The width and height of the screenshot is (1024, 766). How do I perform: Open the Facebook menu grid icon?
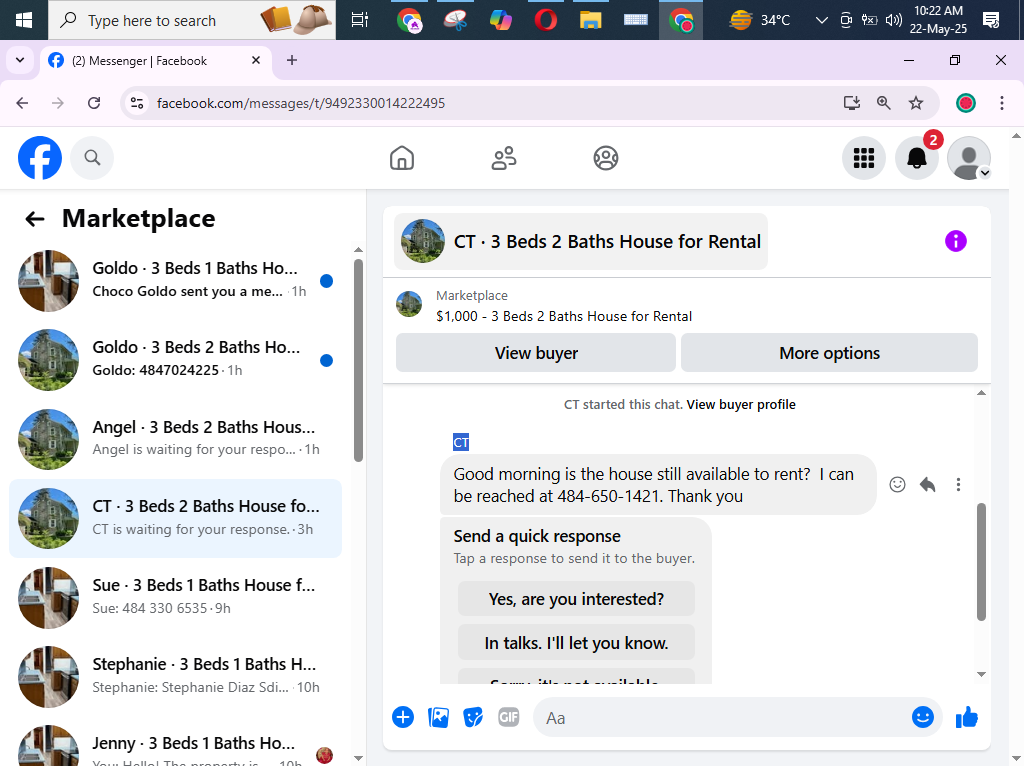863,157
